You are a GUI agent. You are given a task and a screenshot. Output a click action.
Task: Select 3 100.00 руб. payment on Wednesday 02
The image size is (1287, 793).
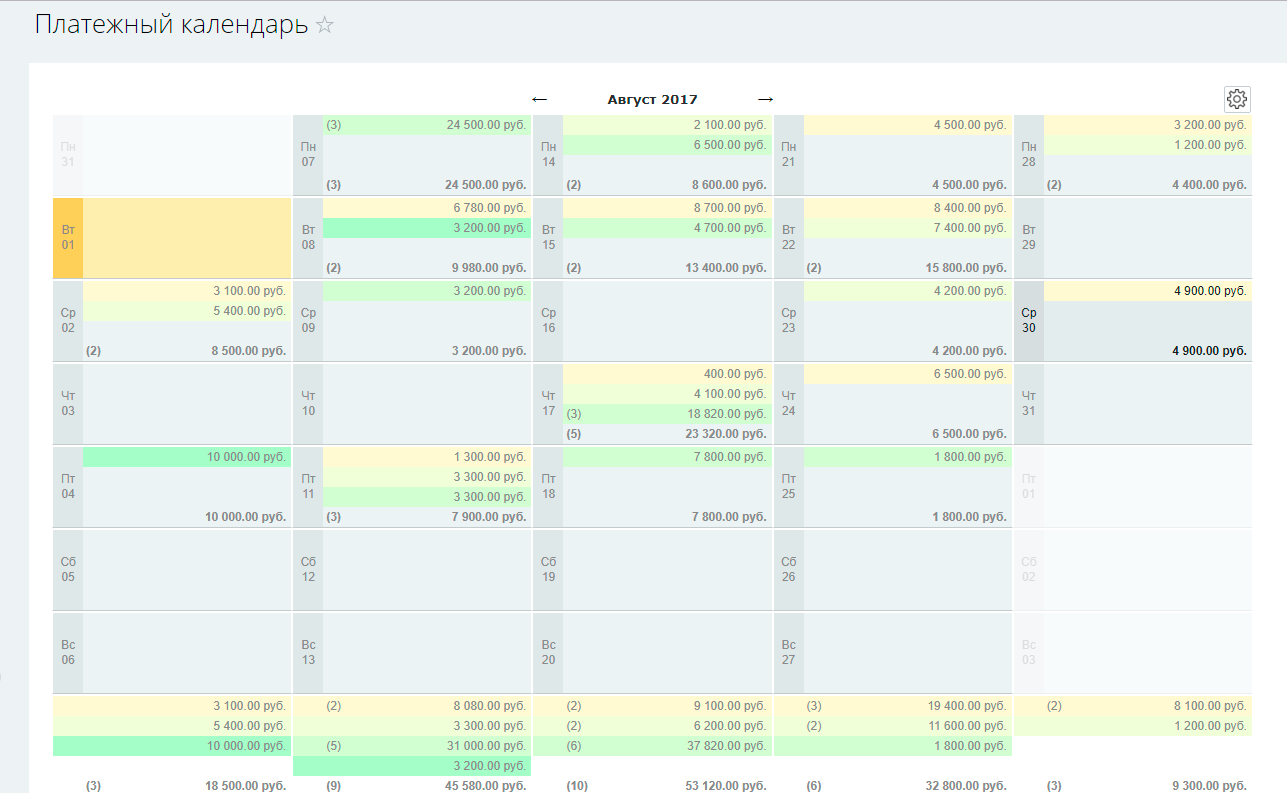[187, 291]
